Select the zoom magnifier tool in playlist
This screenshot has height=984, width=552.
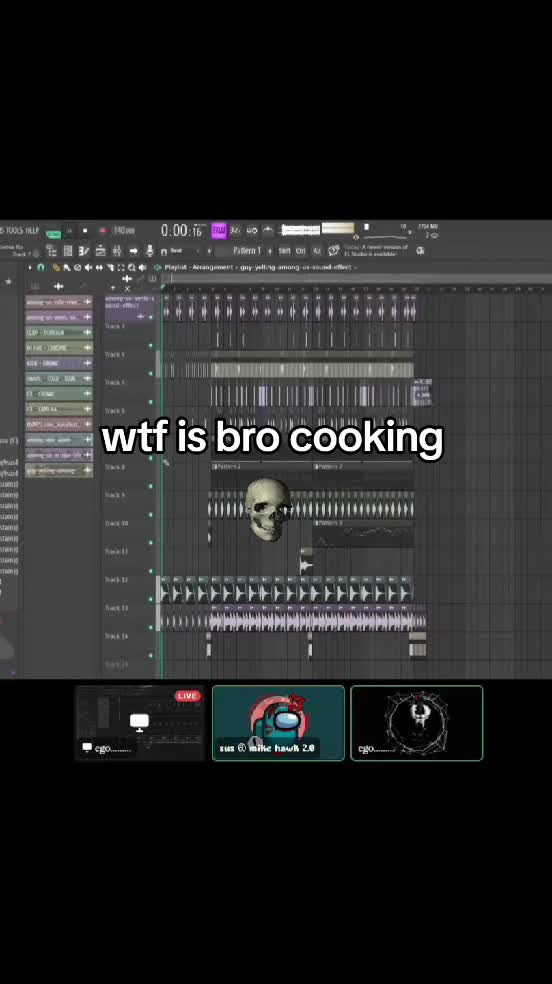coord(131,267)
